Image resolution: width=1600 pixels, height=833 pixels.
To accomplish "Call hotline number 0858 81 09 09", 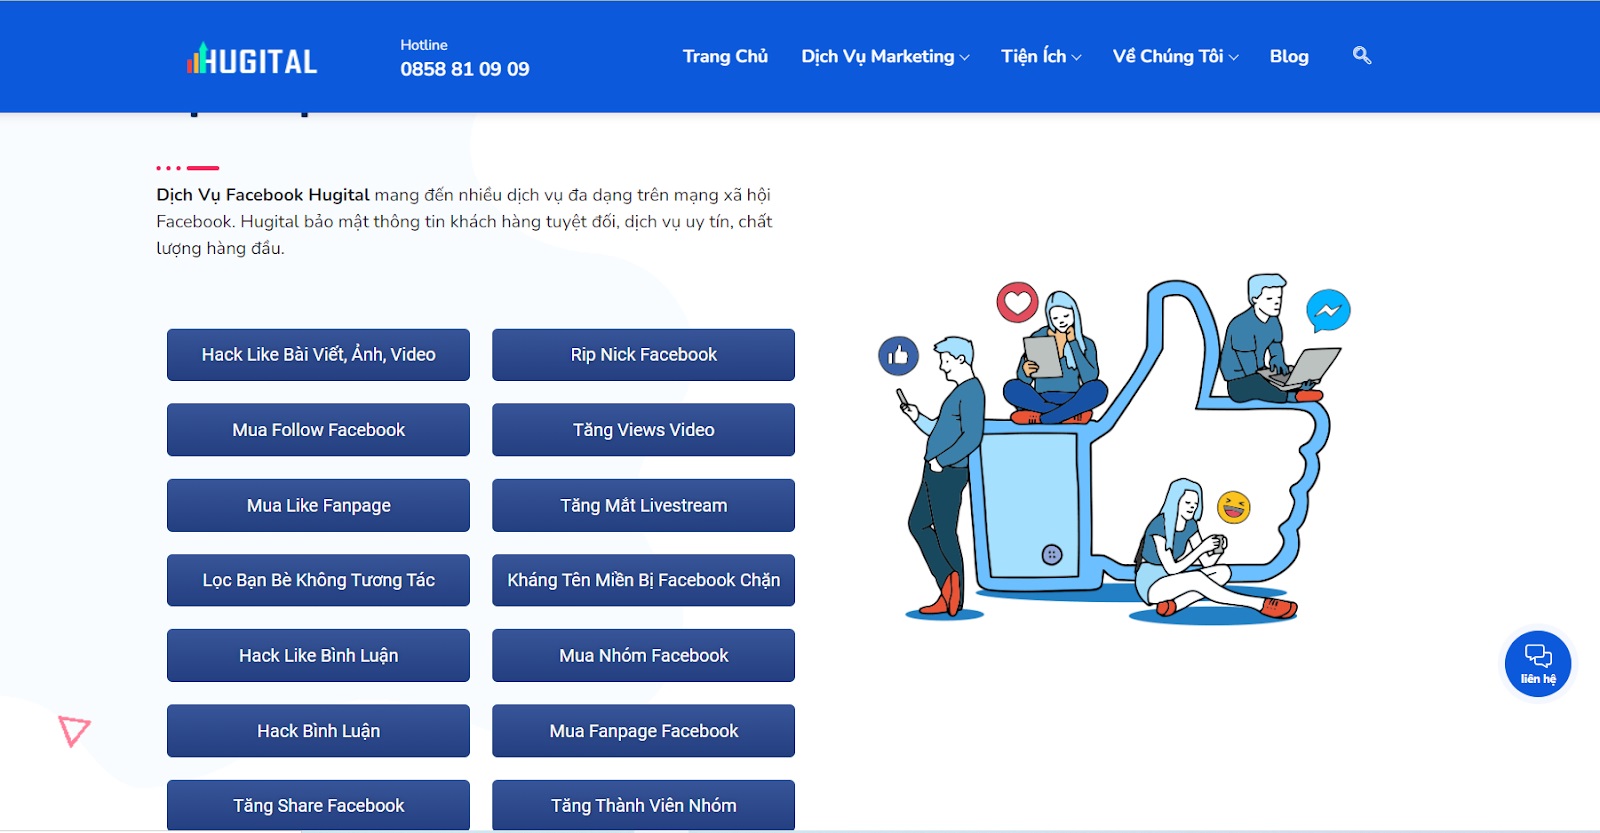I will (x=465, y=69).
